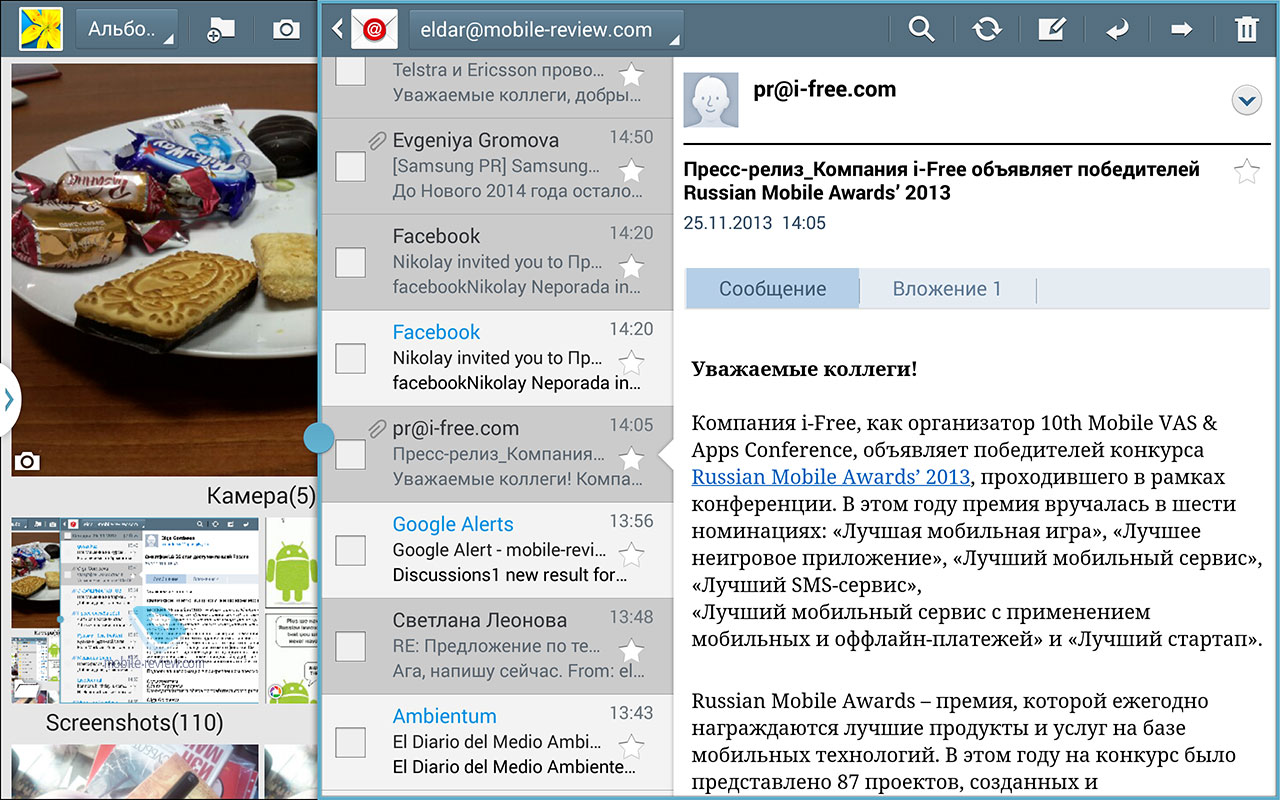This screenshot has width=1280, height=800.
Task: Compose a new email
Action: pyautogui.click(x=1052, y=30)
